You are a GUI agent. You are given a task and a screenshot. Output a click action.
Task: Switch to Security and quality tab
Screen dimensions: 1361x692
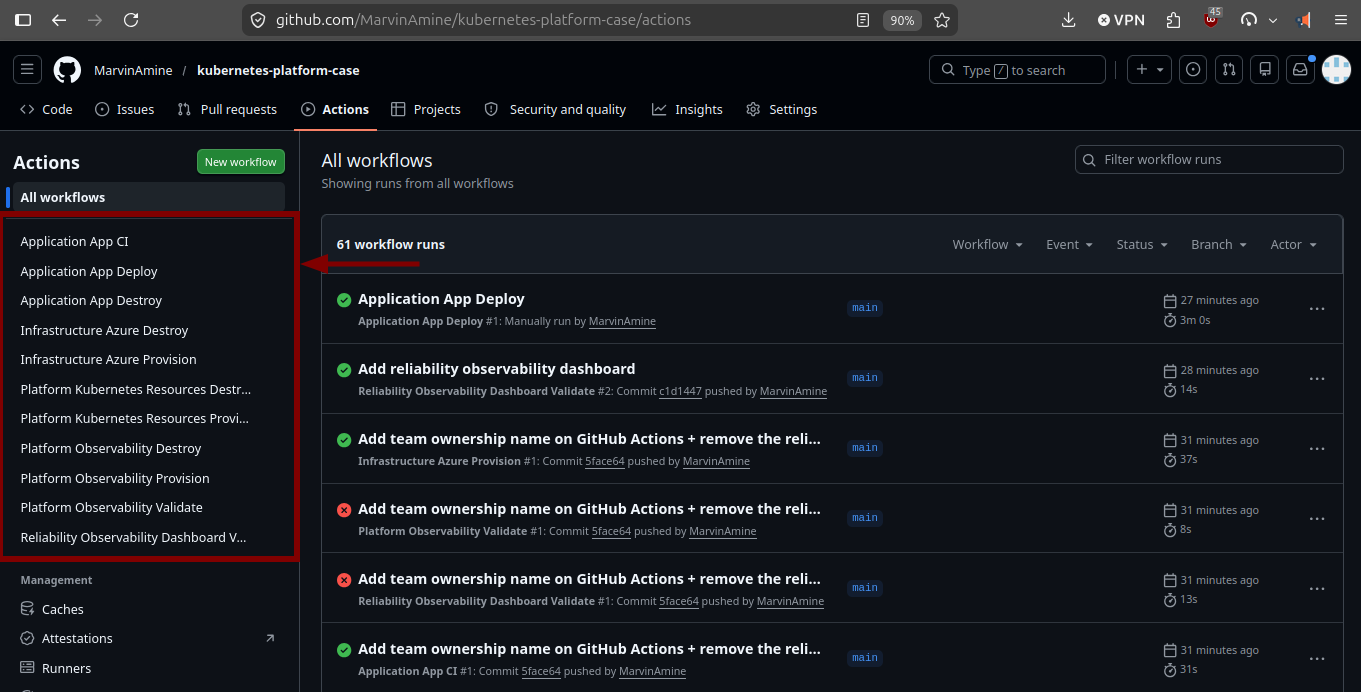[x=555, y=109]
